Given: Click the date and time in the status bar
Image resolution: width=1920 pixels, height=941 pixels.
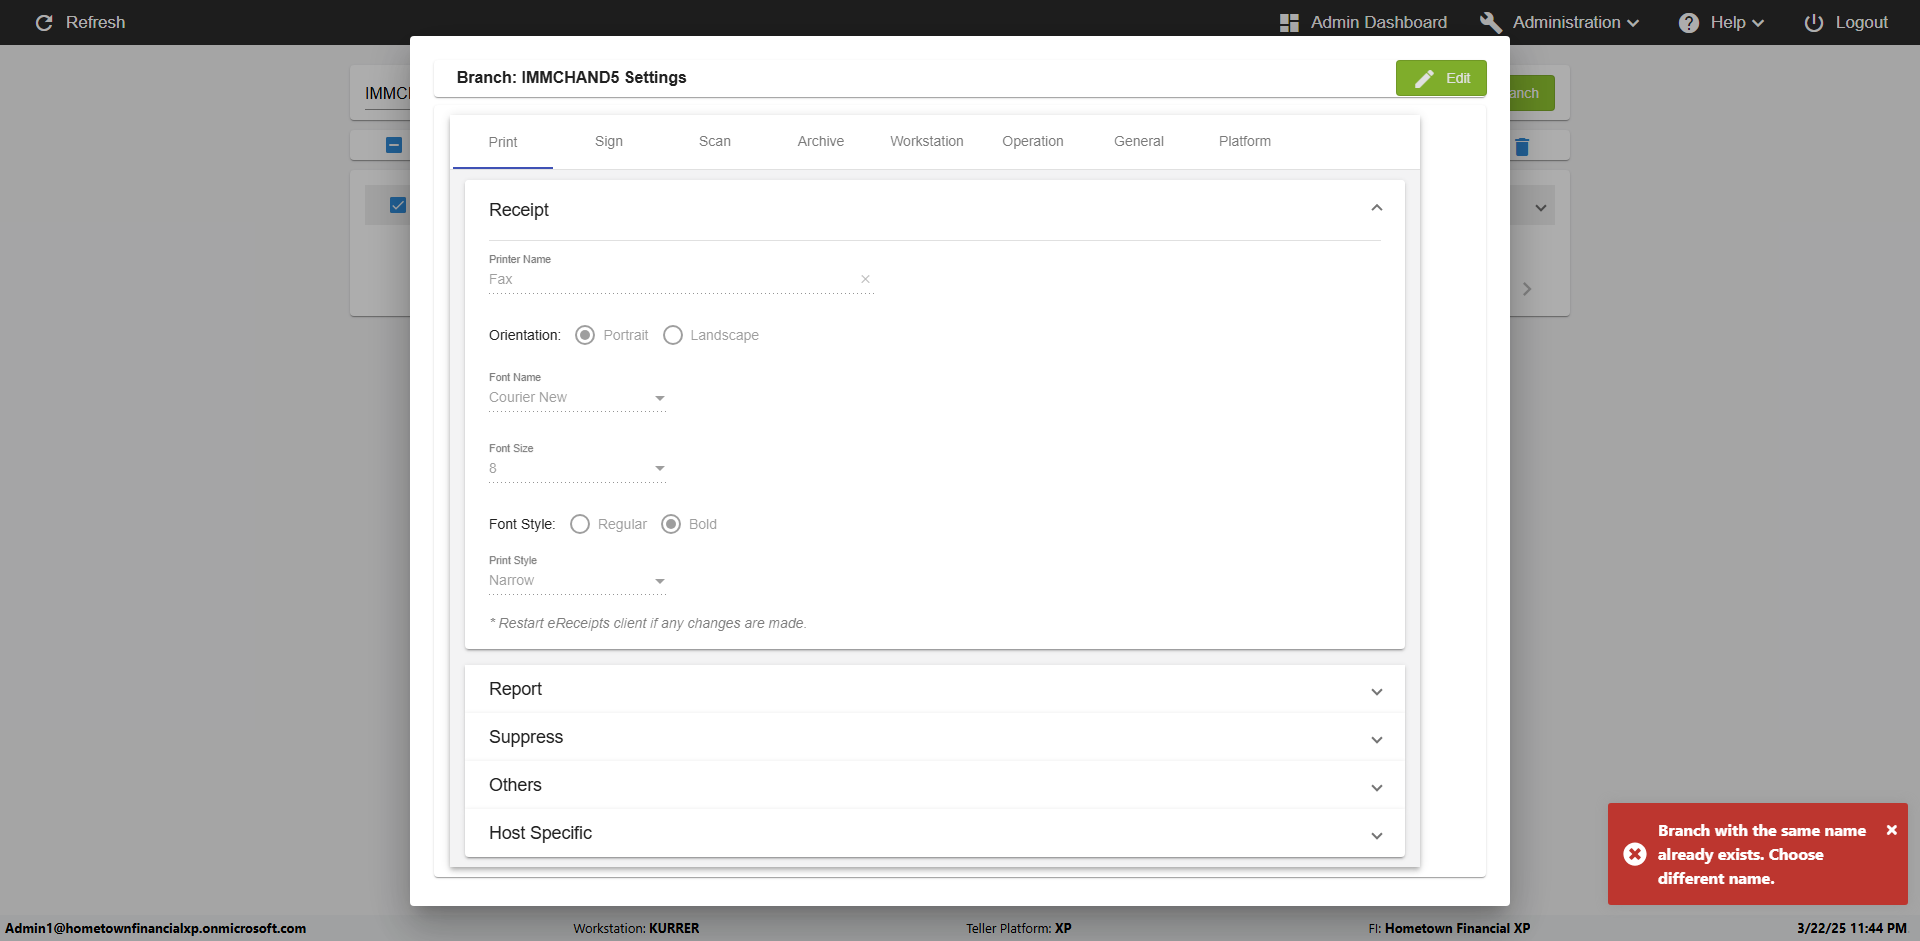Looking at the screenshot, I should tap(1851, 928).
